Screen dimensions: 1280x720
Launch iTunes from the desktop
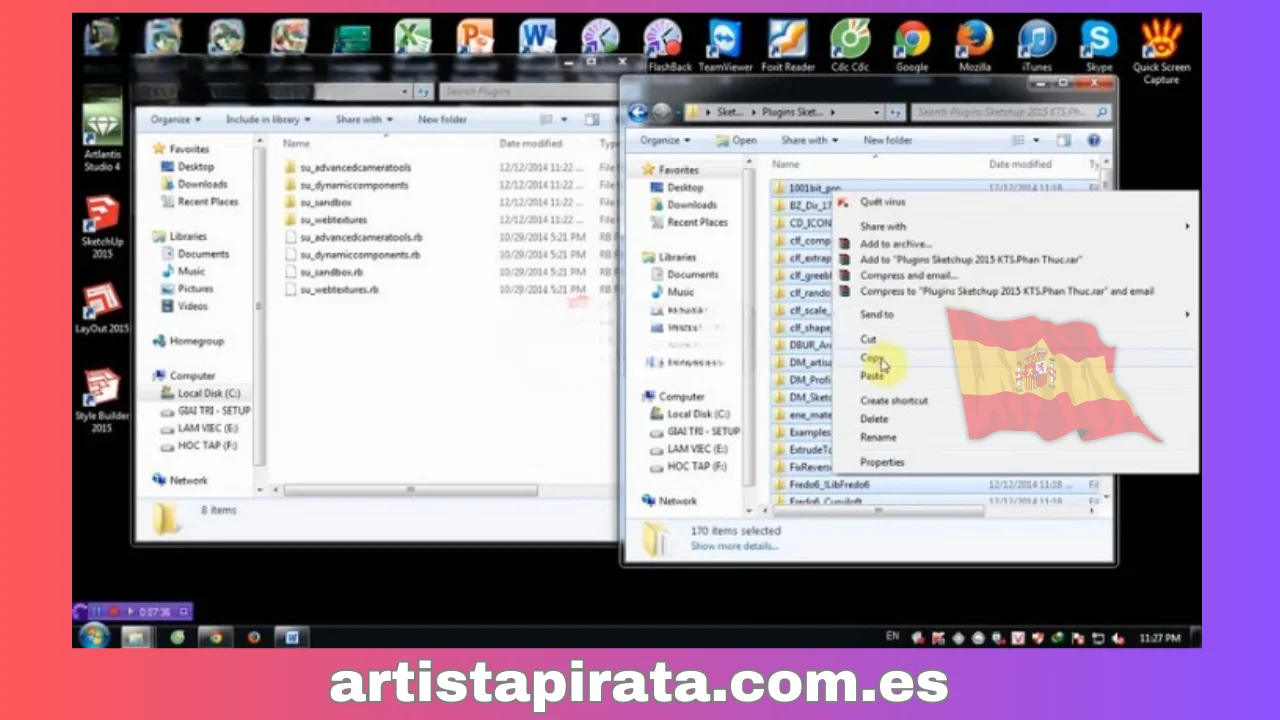click(1037, 45)
